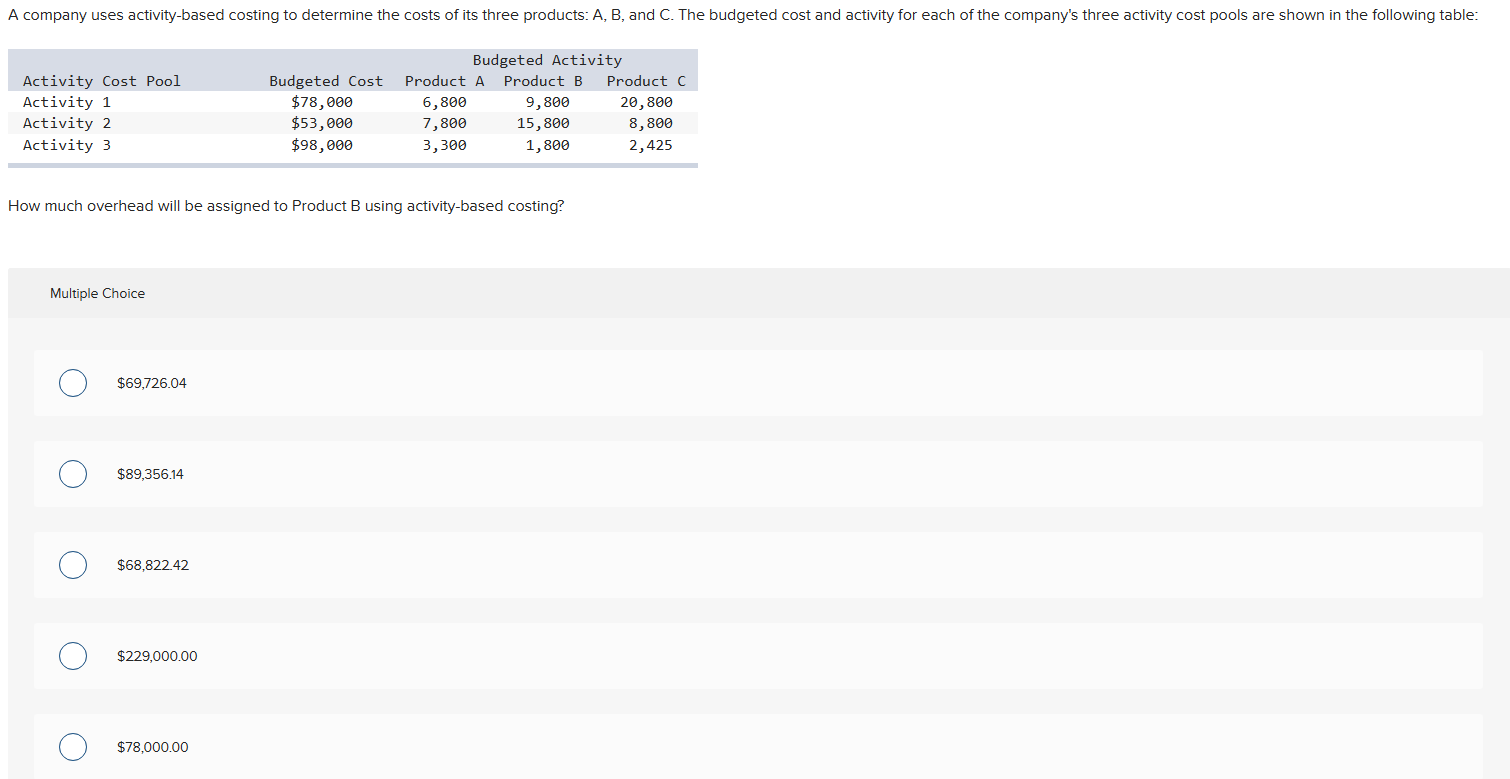
Task: Click the $229,000.00 answer label text
Action: [157, 656]
